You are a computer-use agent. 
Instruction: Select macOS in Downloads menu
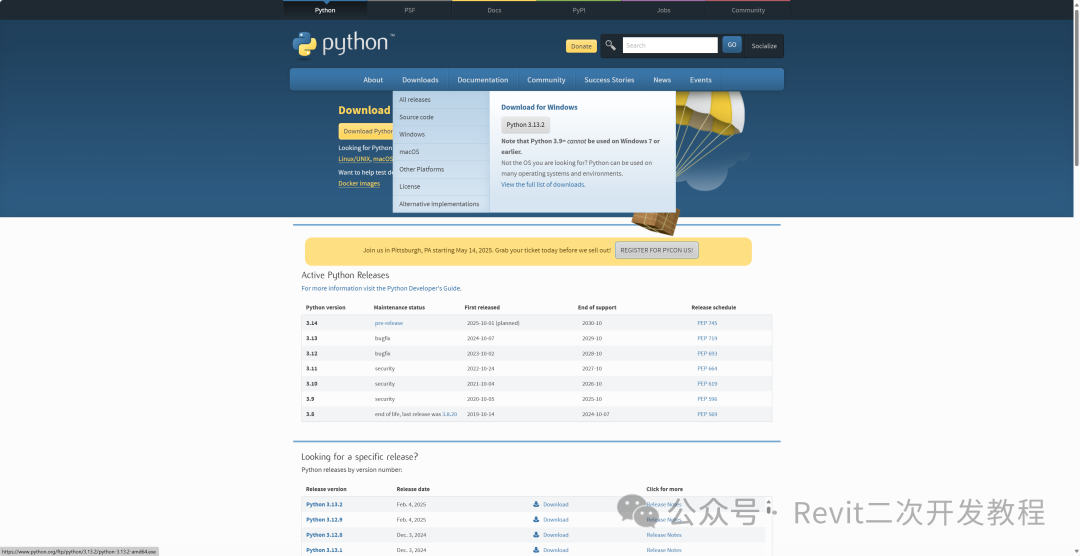(441, 152)
